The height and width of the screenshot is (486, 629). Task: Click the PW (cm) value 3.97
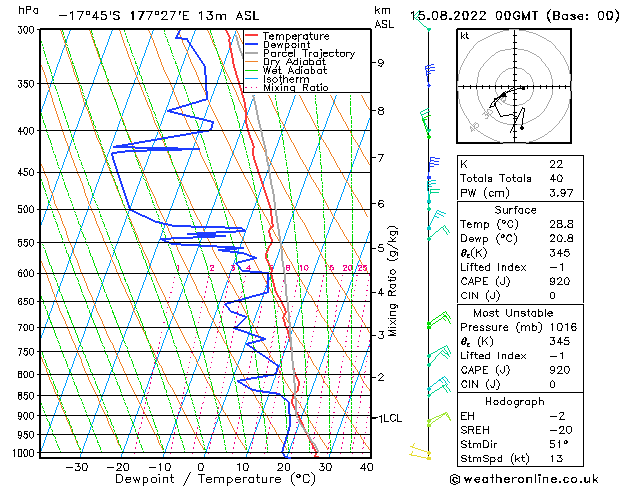(561, 193)
